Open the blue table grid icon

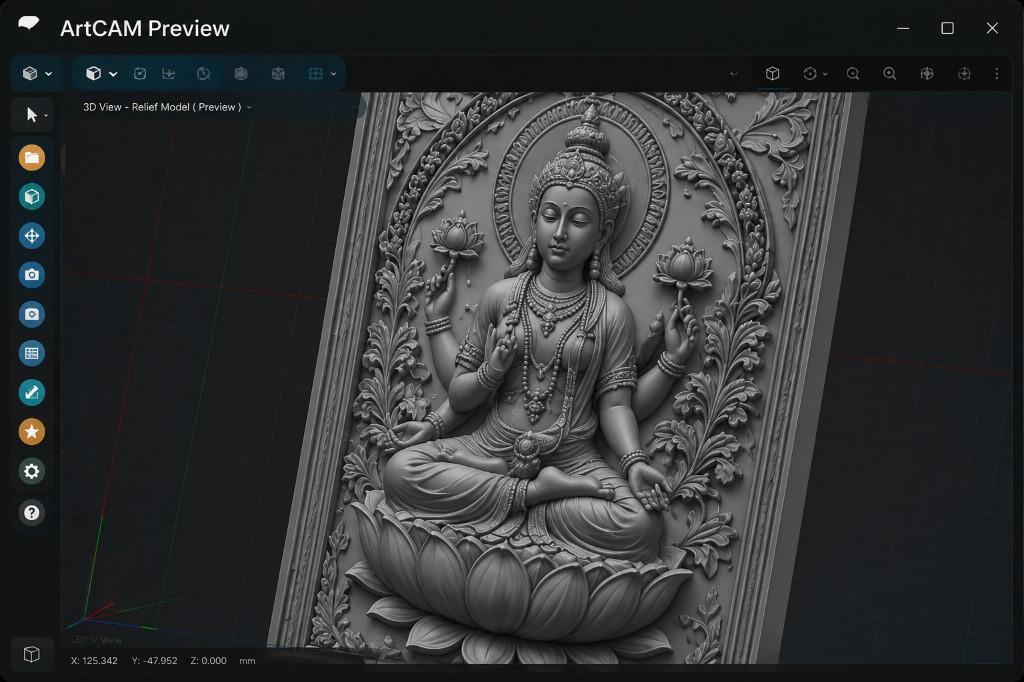31,353
